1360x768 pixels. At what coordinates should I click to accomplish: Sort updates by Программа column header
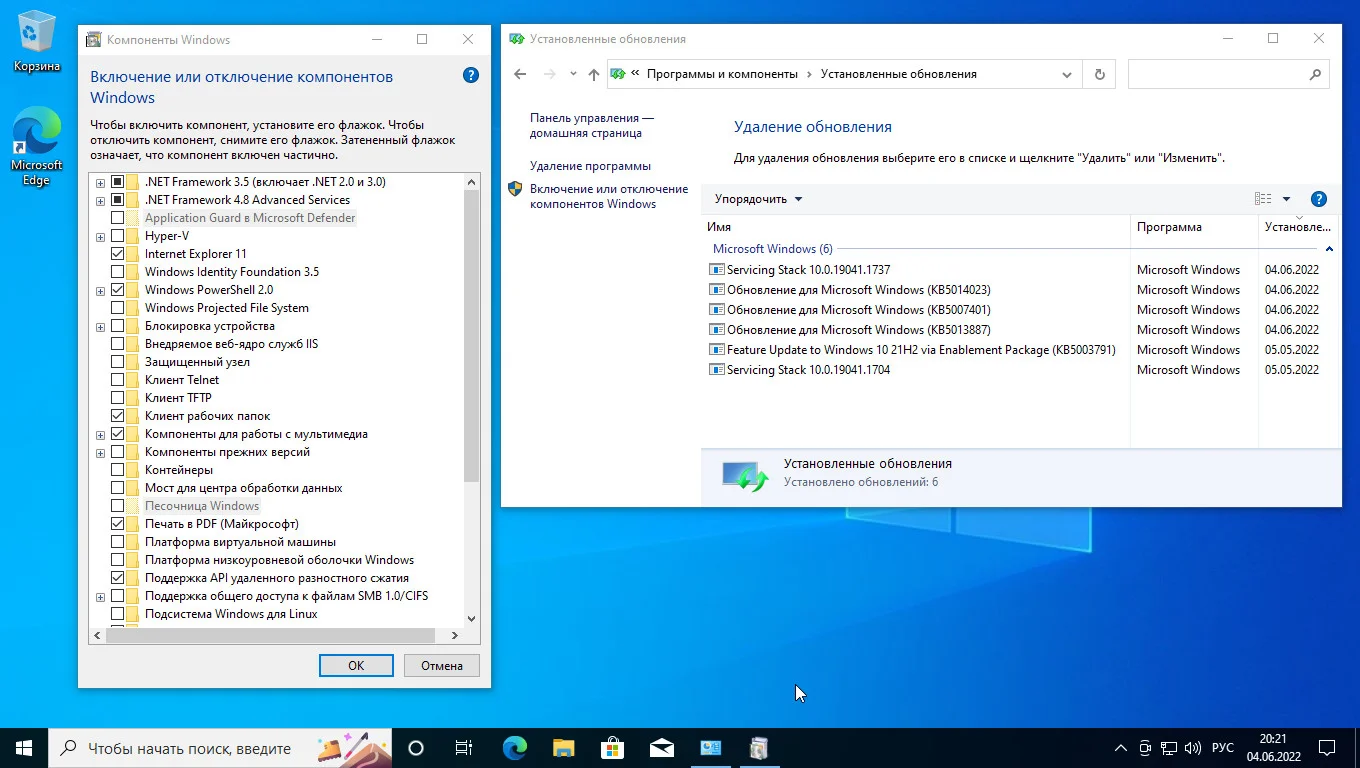click(x=1194, y=227)
